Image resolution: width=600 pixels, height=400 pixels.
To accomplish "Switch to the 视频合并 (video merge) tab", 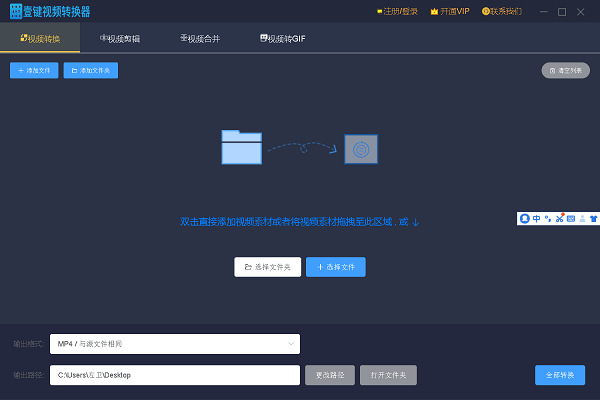I will point(199,38).
